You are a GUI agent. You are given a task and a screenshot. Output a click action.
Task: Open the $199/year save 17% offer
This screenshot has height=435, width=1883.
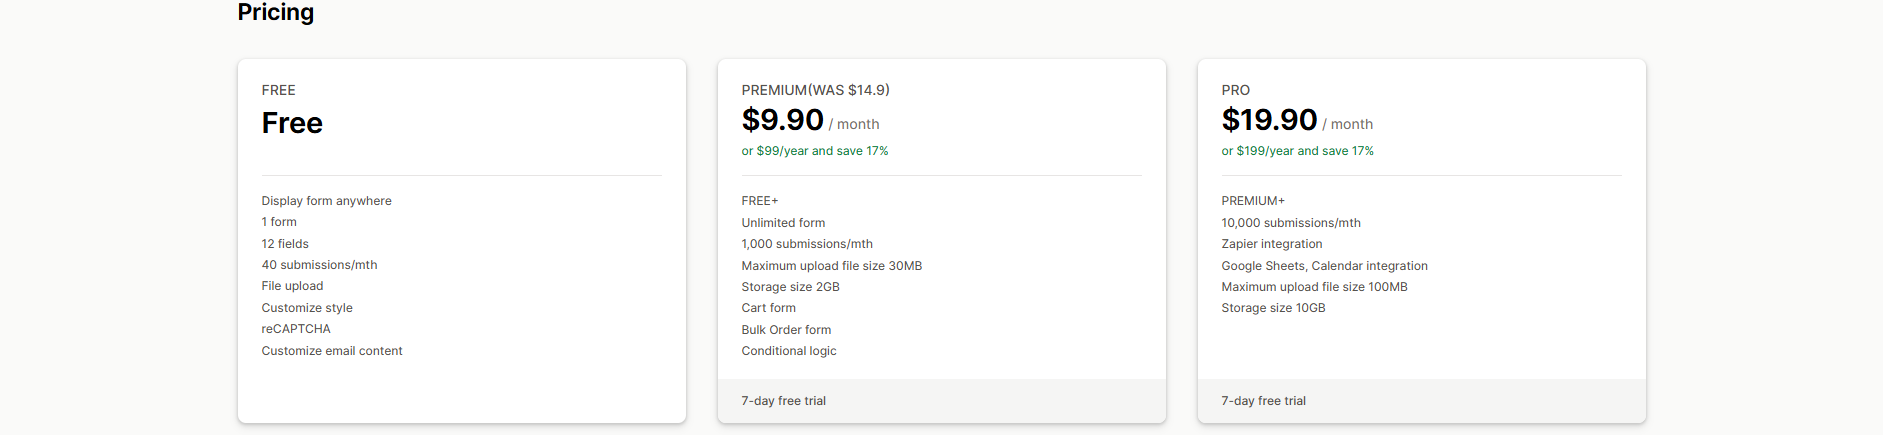pyautogui.click(x=1297, y=151)
